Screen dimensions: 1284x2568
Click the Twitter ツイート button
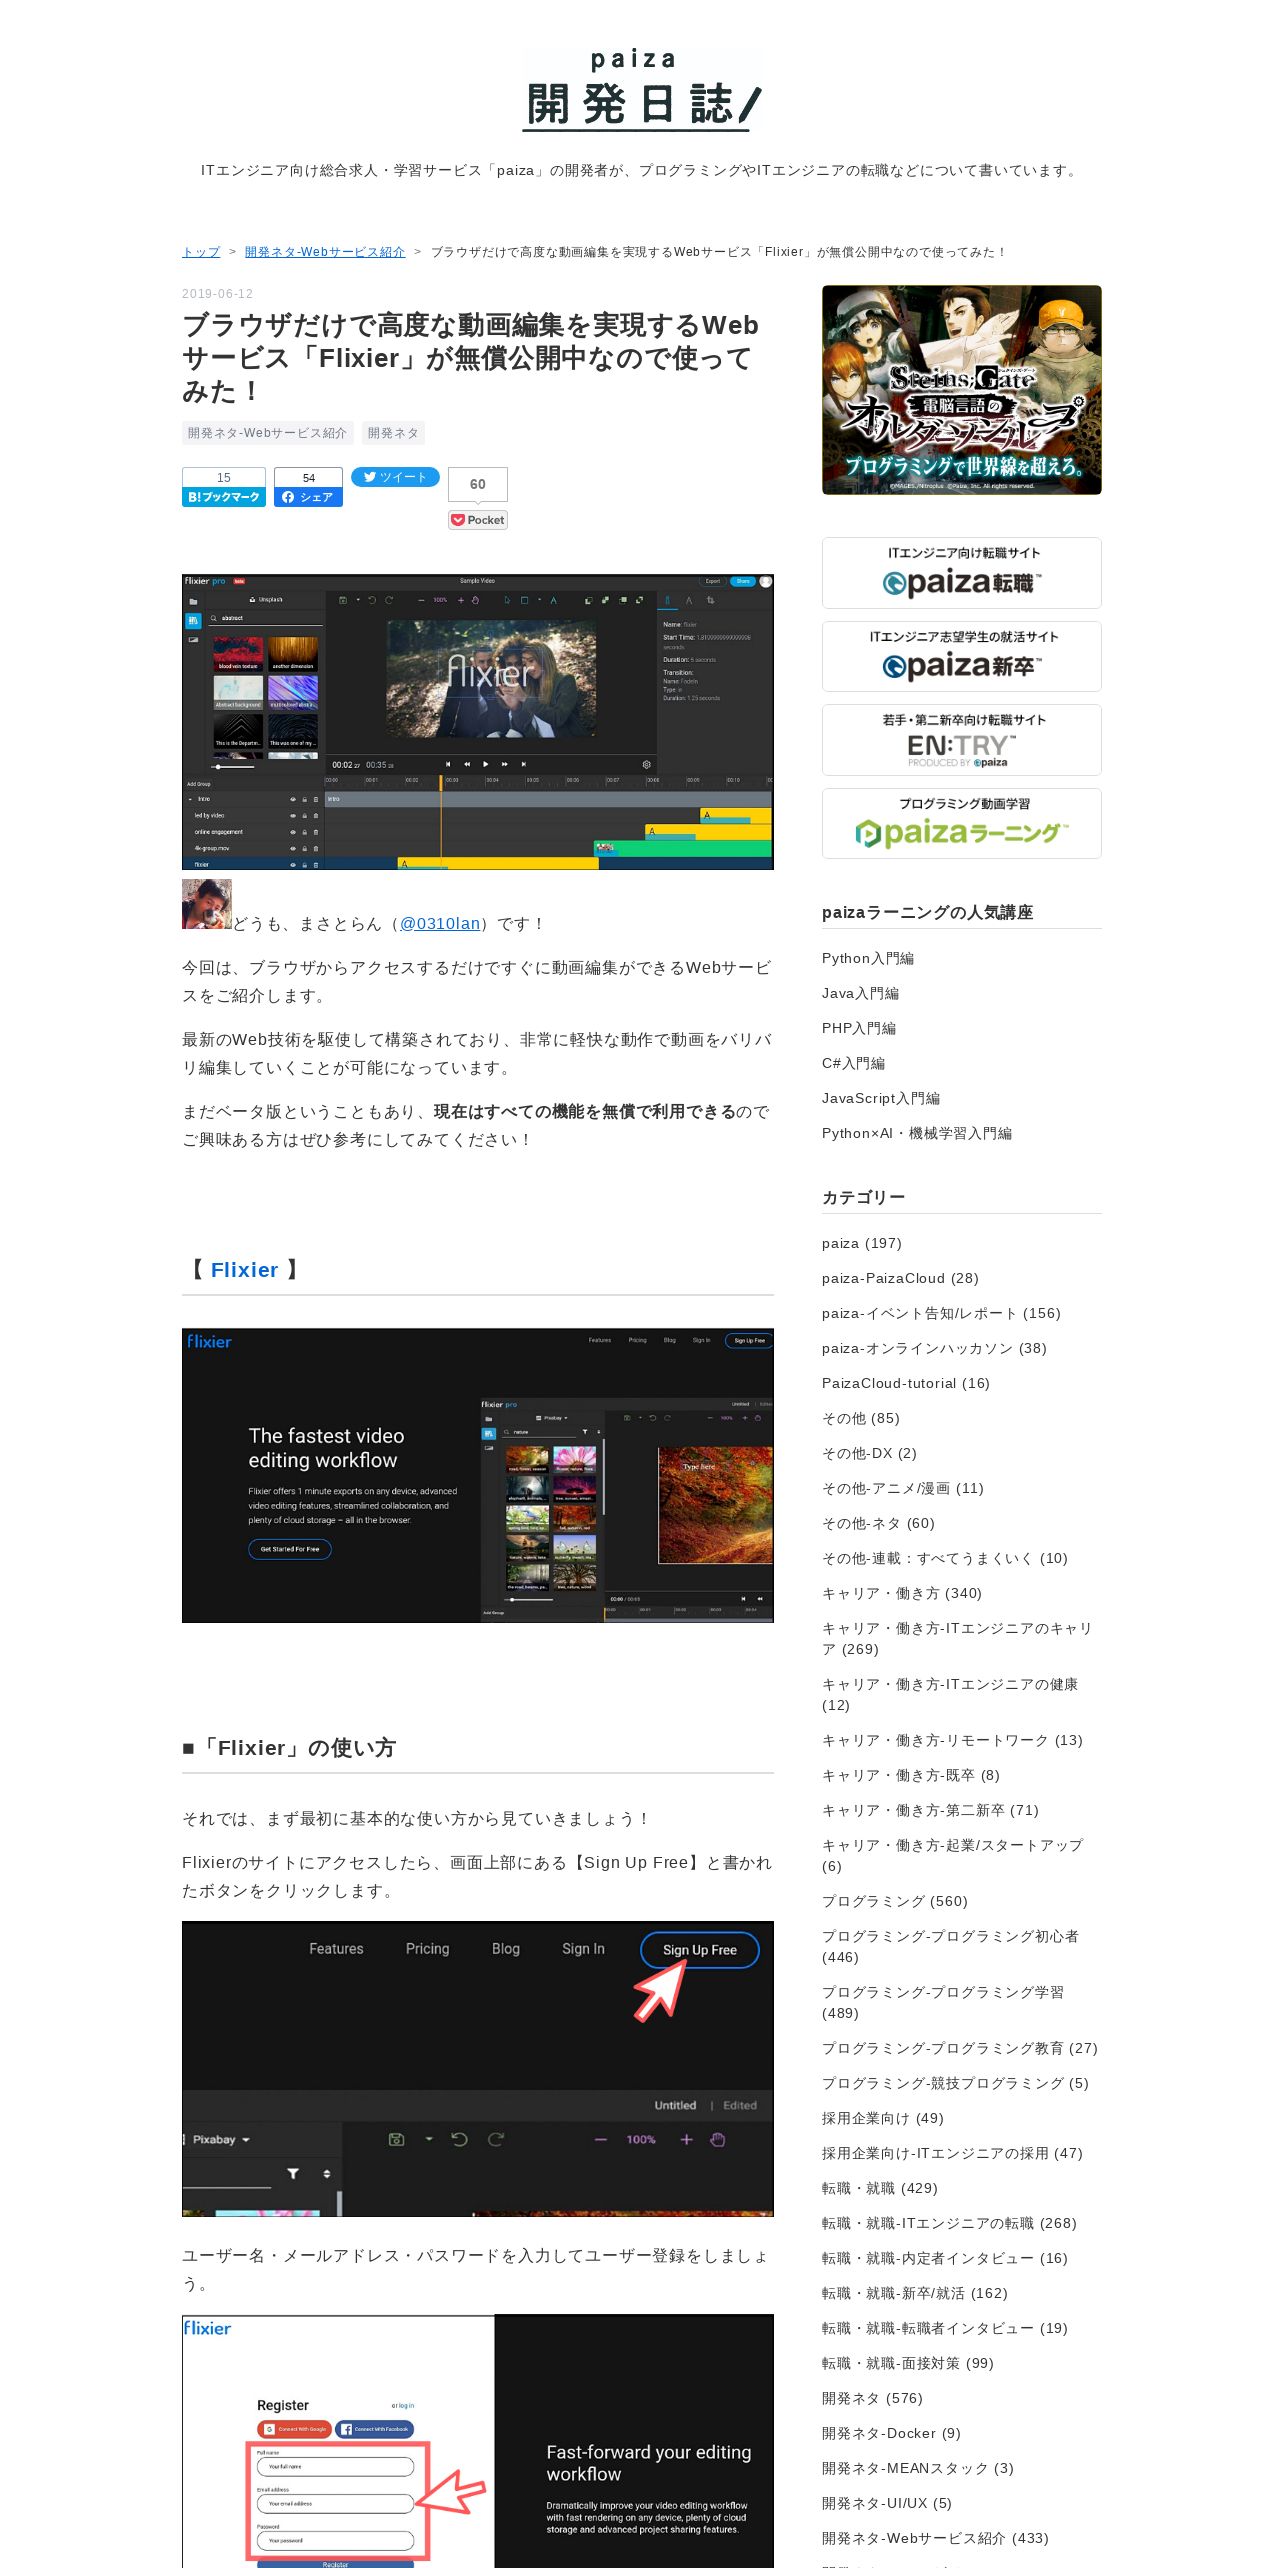click(x=395, y=477)
